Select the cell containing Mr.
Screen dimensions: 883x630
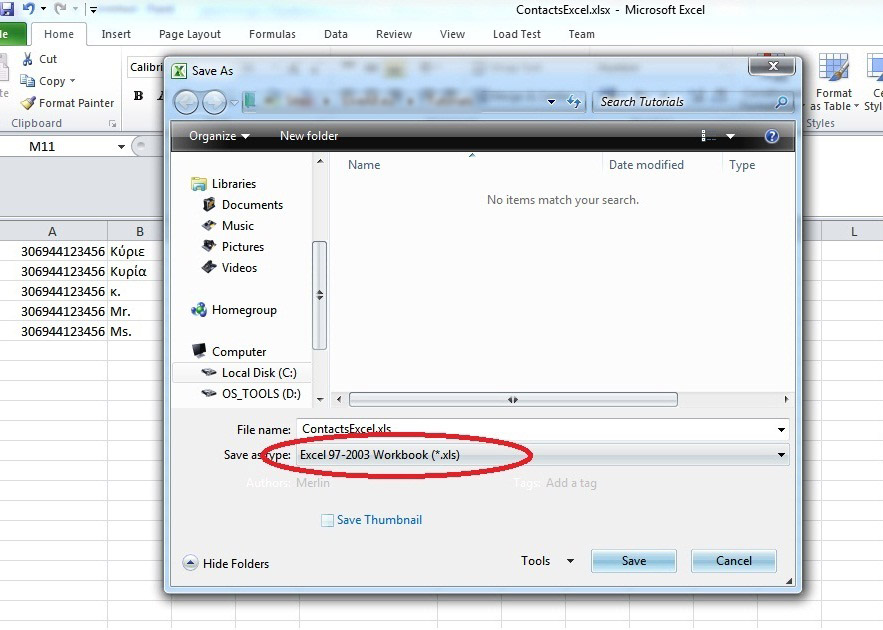[x=135, y=311]
